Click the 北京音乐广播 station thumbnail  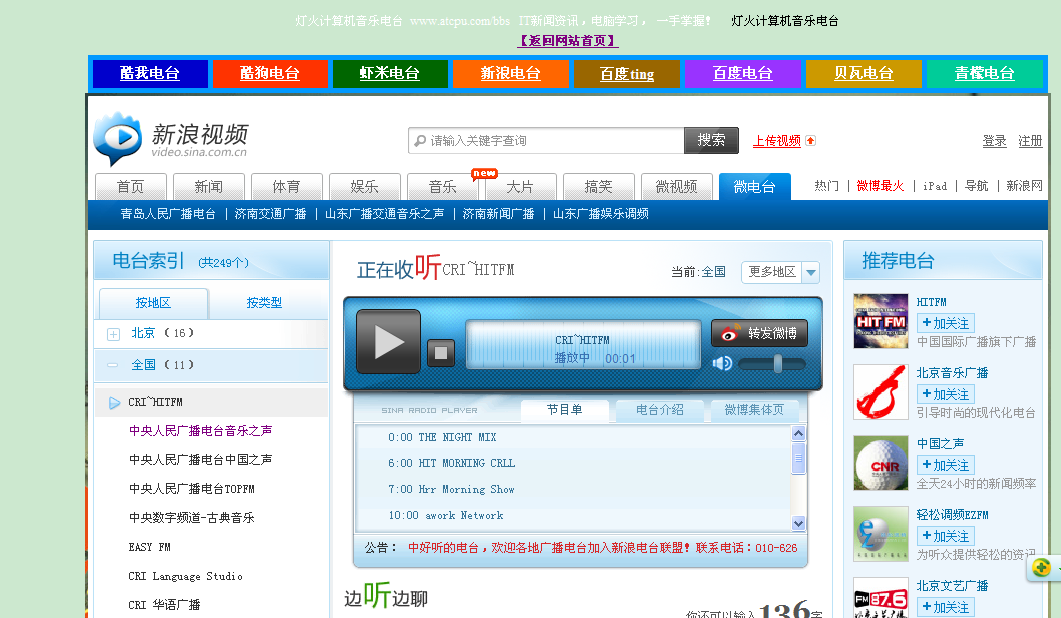880,392
